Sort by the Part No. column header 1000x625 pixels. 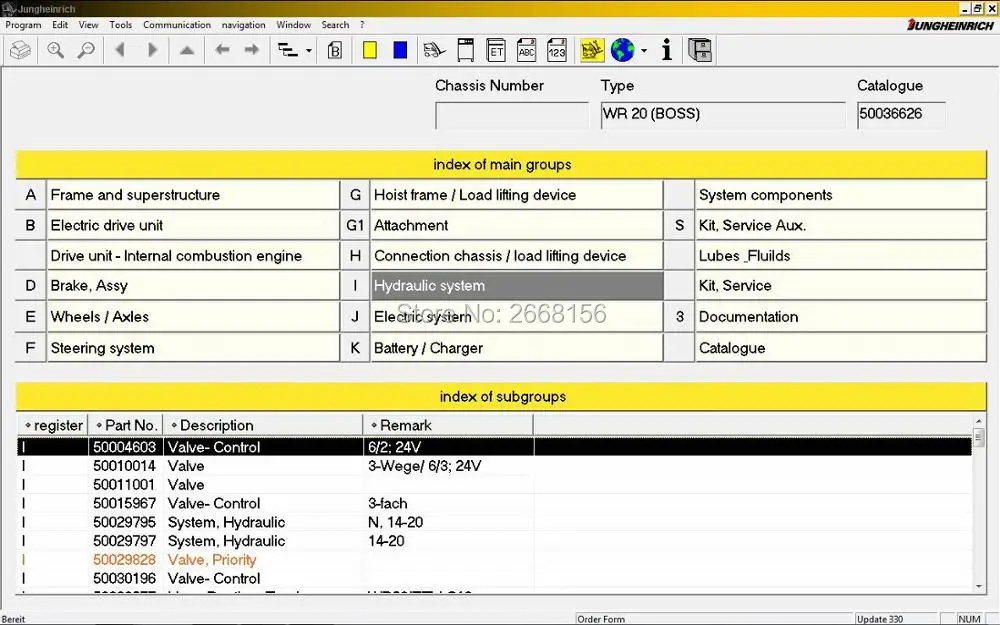pyautogui.click(x=126, y=425)
